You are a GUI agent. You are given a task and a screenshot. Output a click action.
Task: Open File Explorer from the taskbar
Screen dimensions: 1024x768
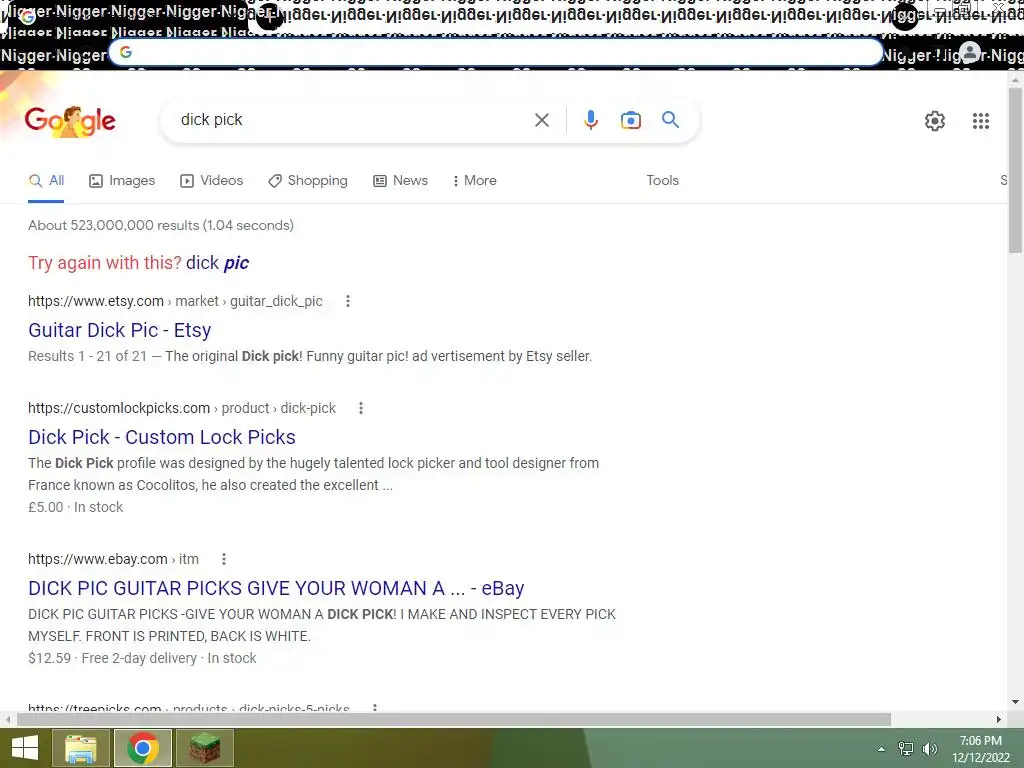pos(81,748)
